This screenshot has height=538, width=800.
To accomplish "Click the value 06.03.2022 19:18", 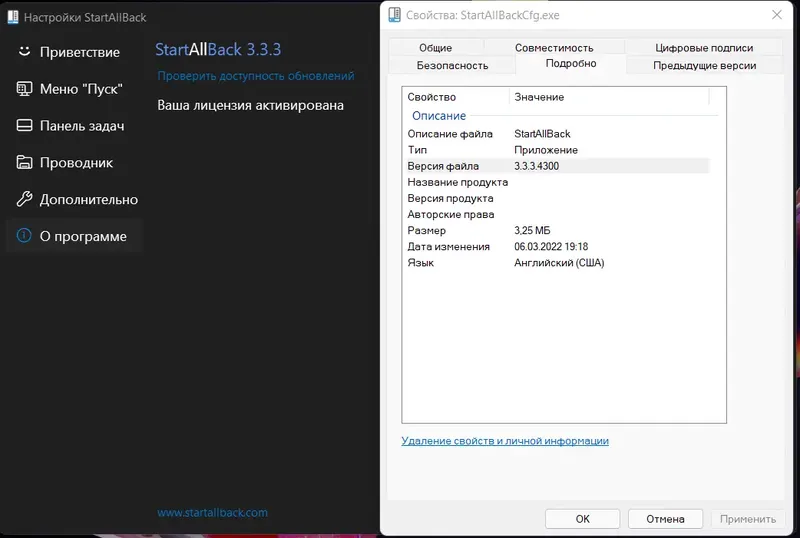I will point(551,247).
